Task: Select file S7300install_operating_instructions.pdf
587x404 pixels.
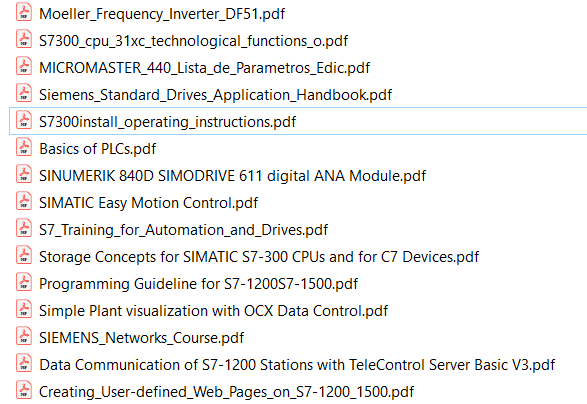Action: 167,122
